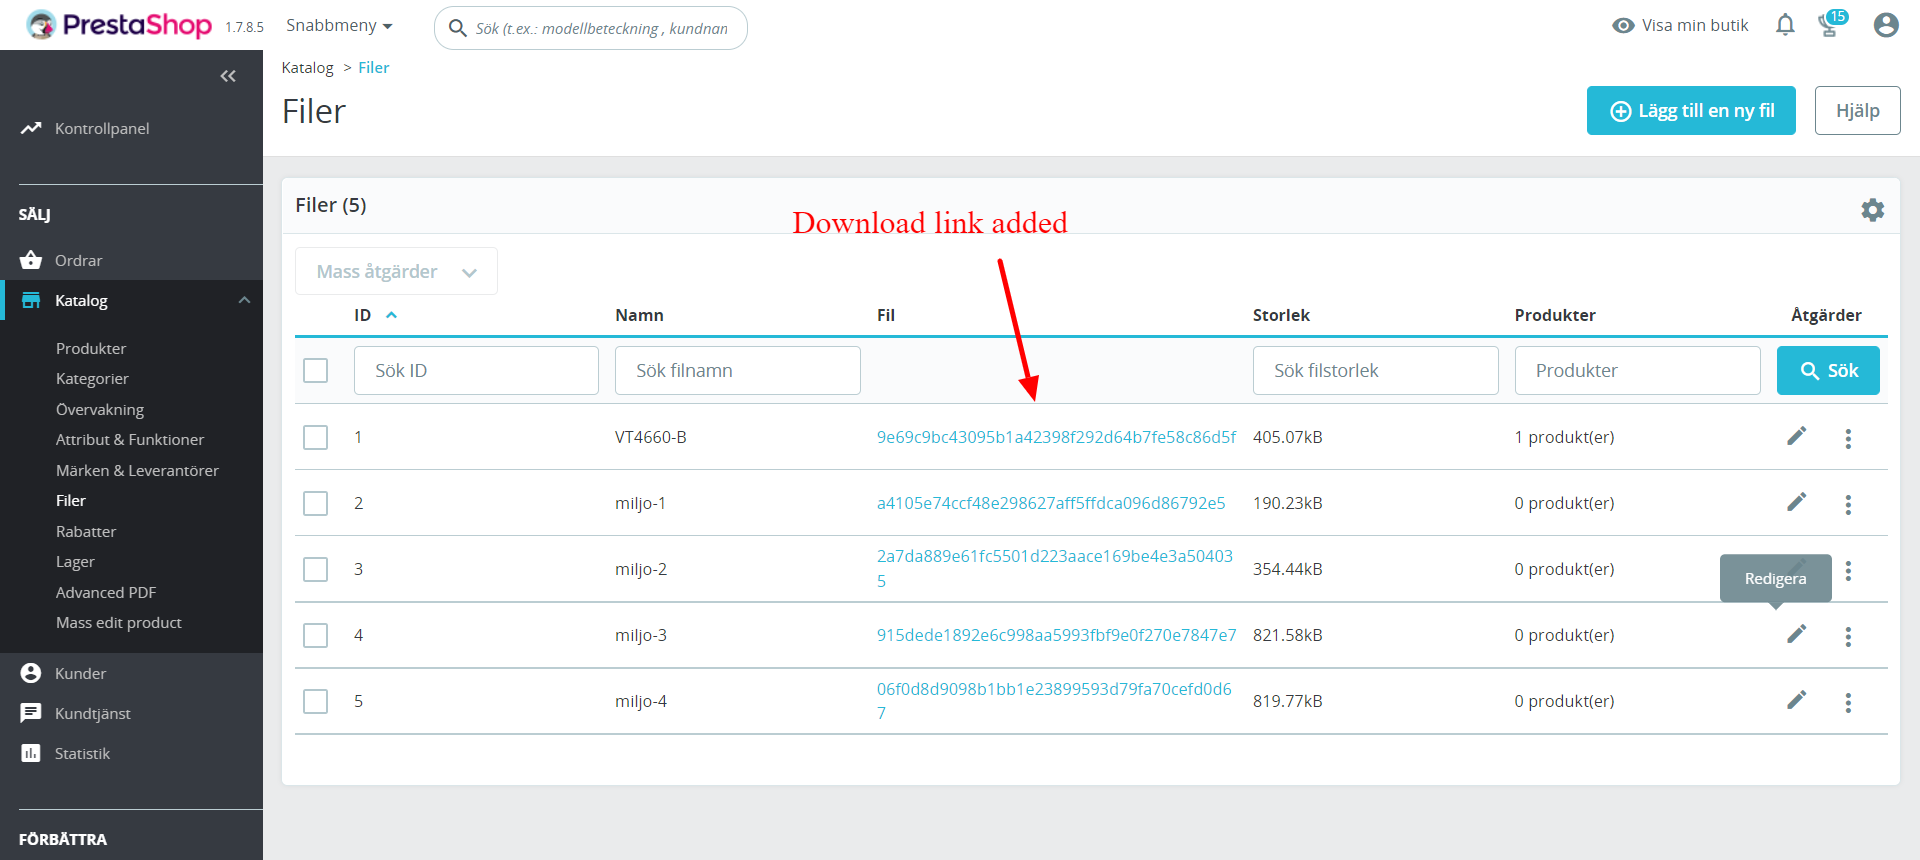Open Ordrar in the sidebar
Viewport: 1920px width, 860px height.
[x=78, y=260]
